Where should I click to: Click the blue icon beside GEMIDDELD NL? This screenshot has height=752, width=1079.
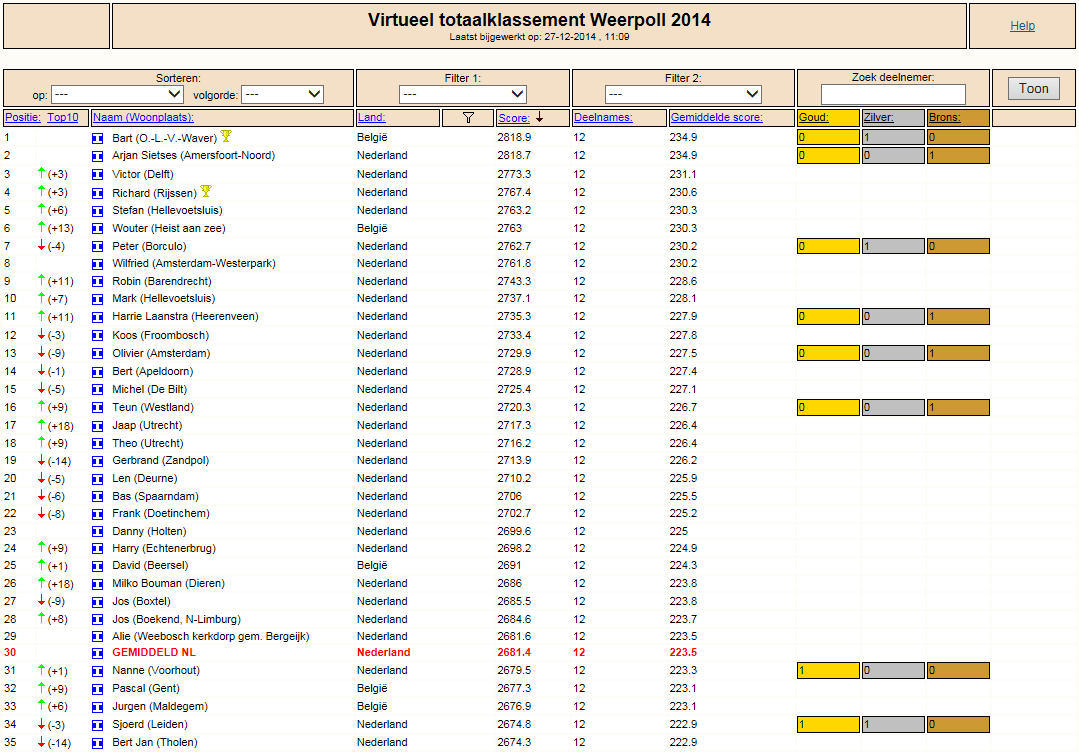pyautogui.click(x=98, y=653)
